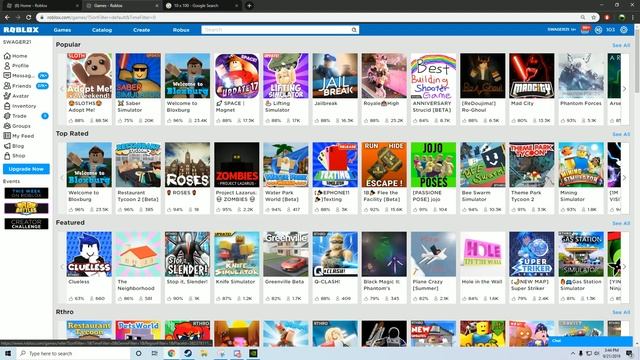Open the Robux balance icon in the header
640x360 pixels.
[x=598, y=30]
